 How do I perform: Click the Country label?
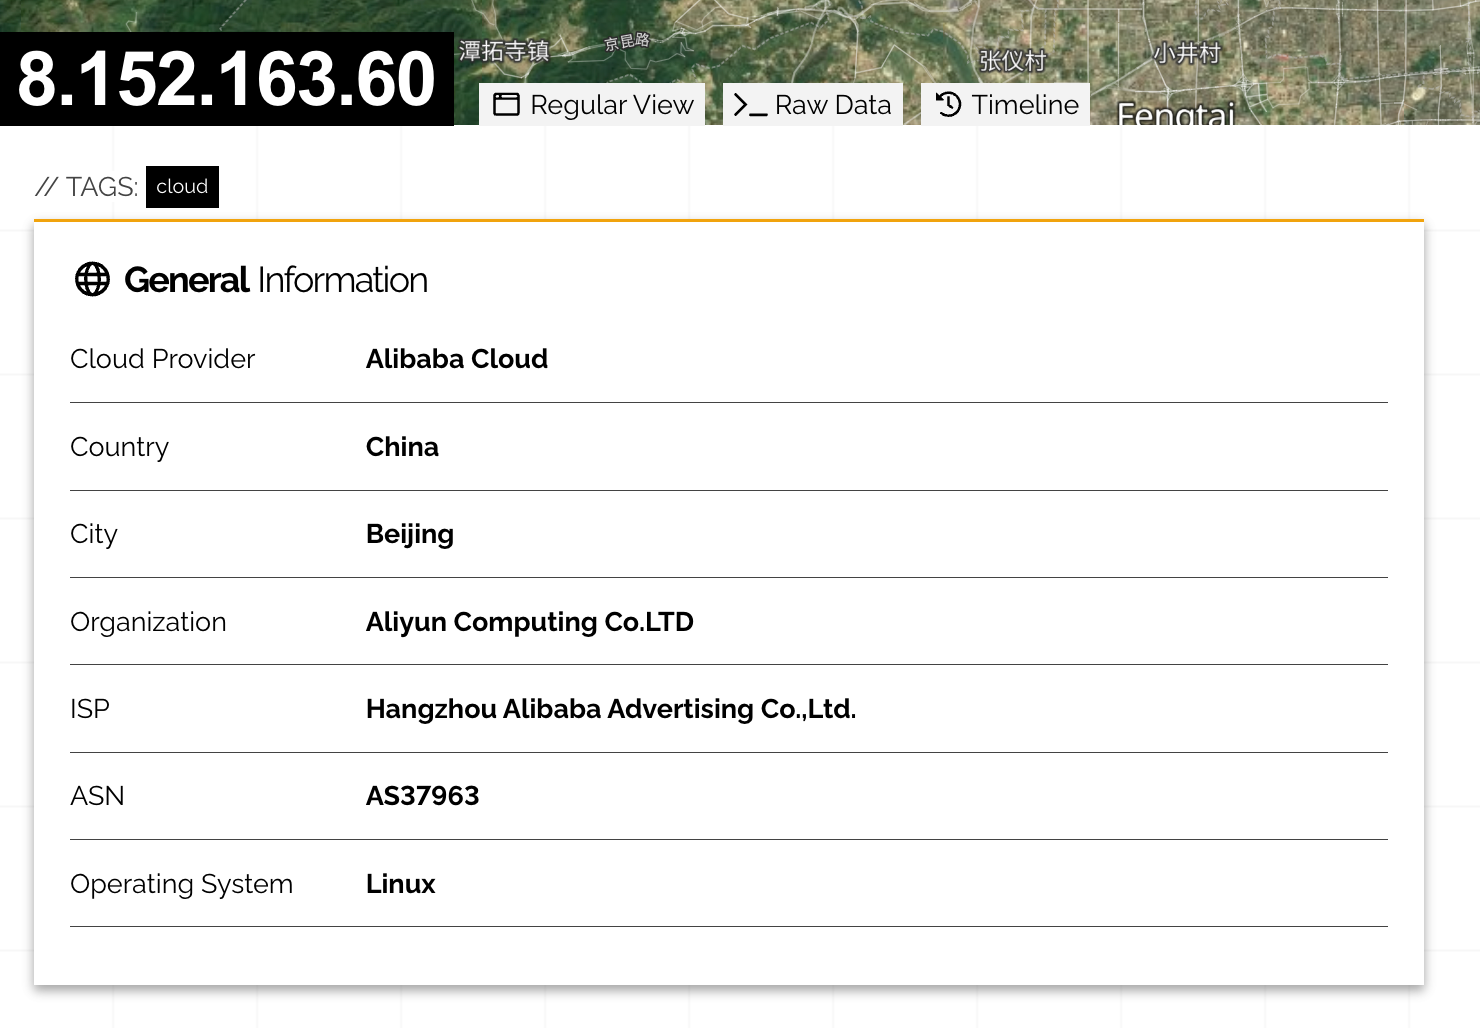(x=120, y=447)
